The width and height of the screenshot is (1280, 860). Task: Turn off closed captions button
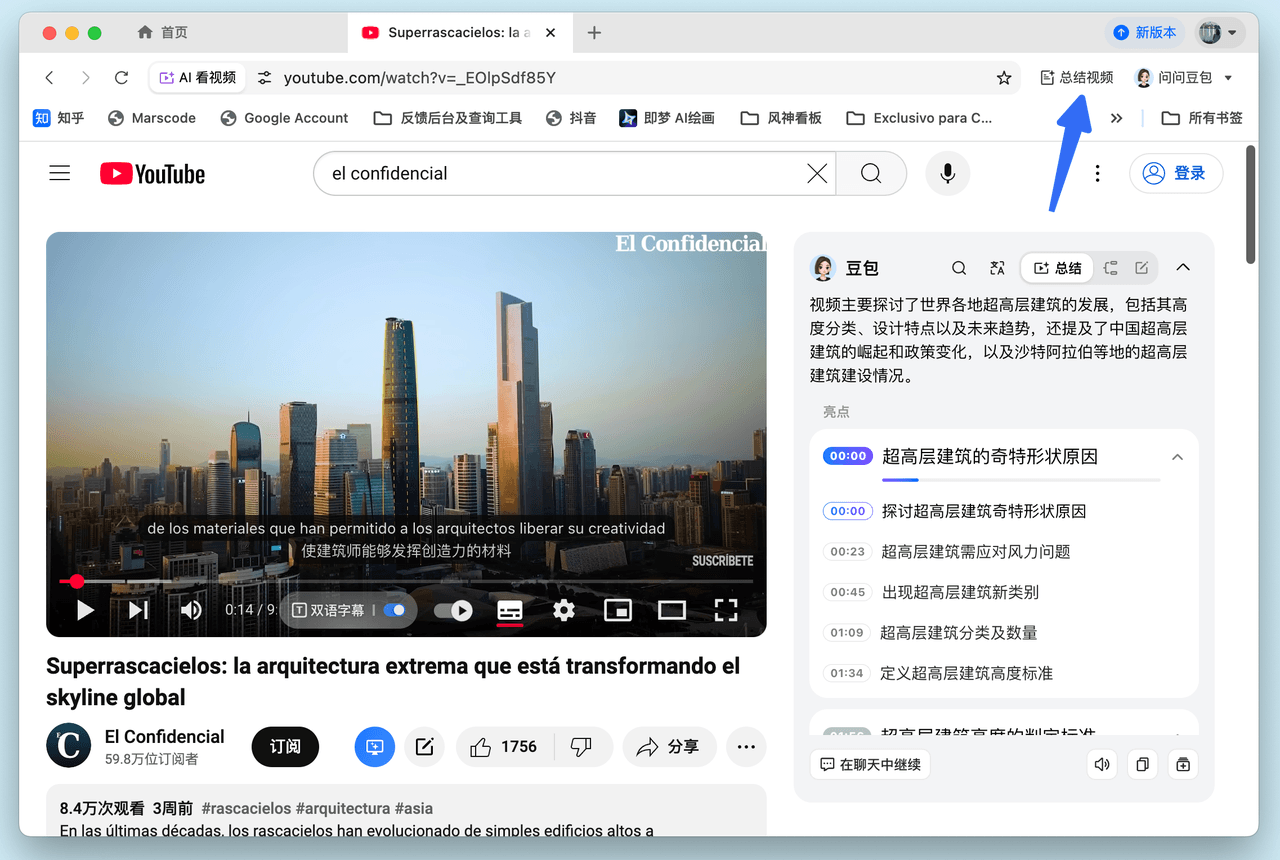click(x=510, y=610)
